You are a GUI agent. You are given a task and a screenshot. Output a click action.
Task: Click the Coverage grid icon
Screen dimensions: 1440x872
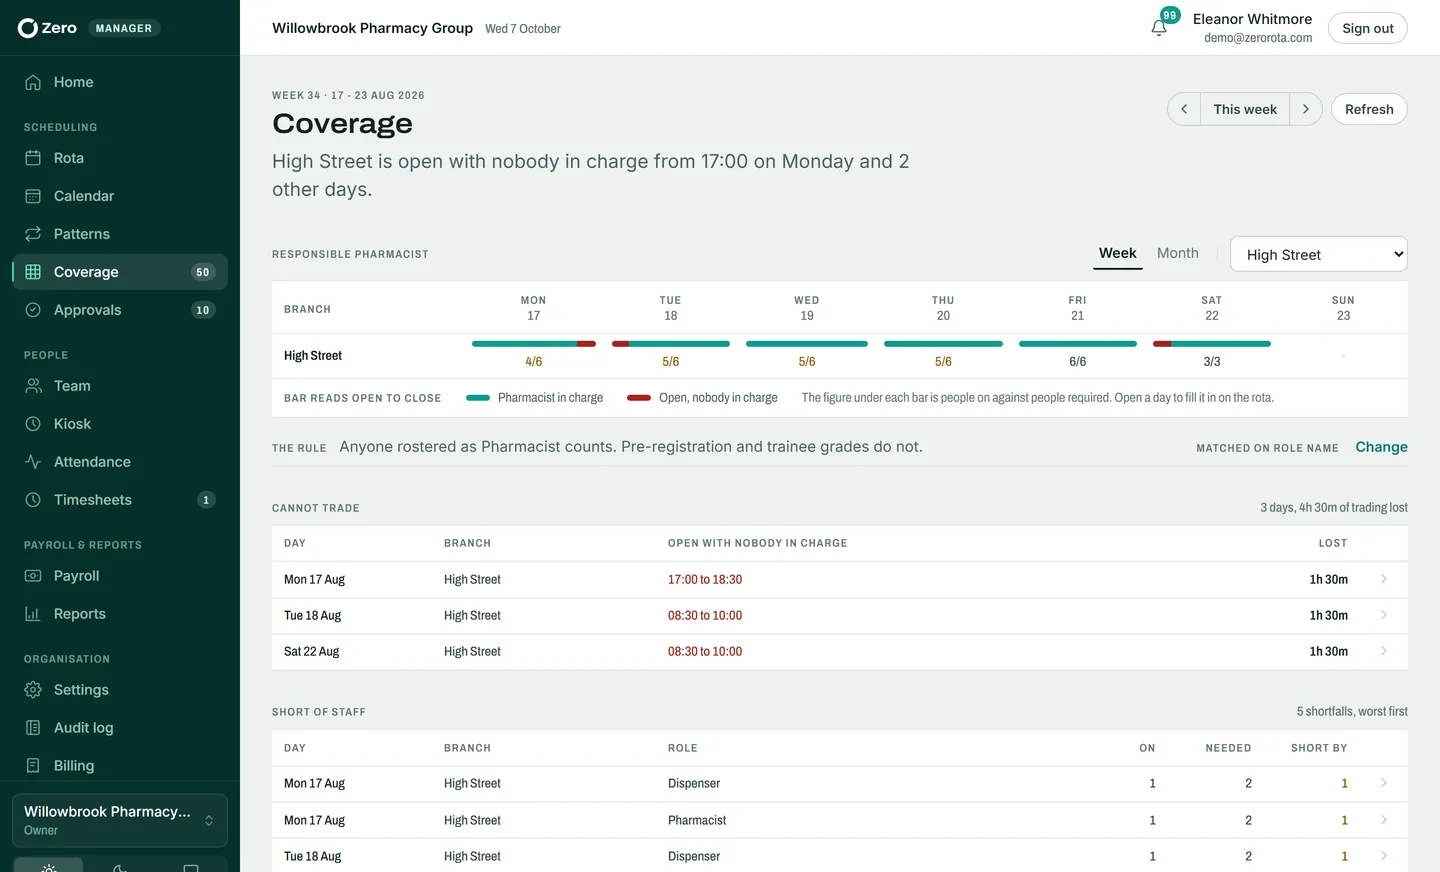tap(33, 272)
